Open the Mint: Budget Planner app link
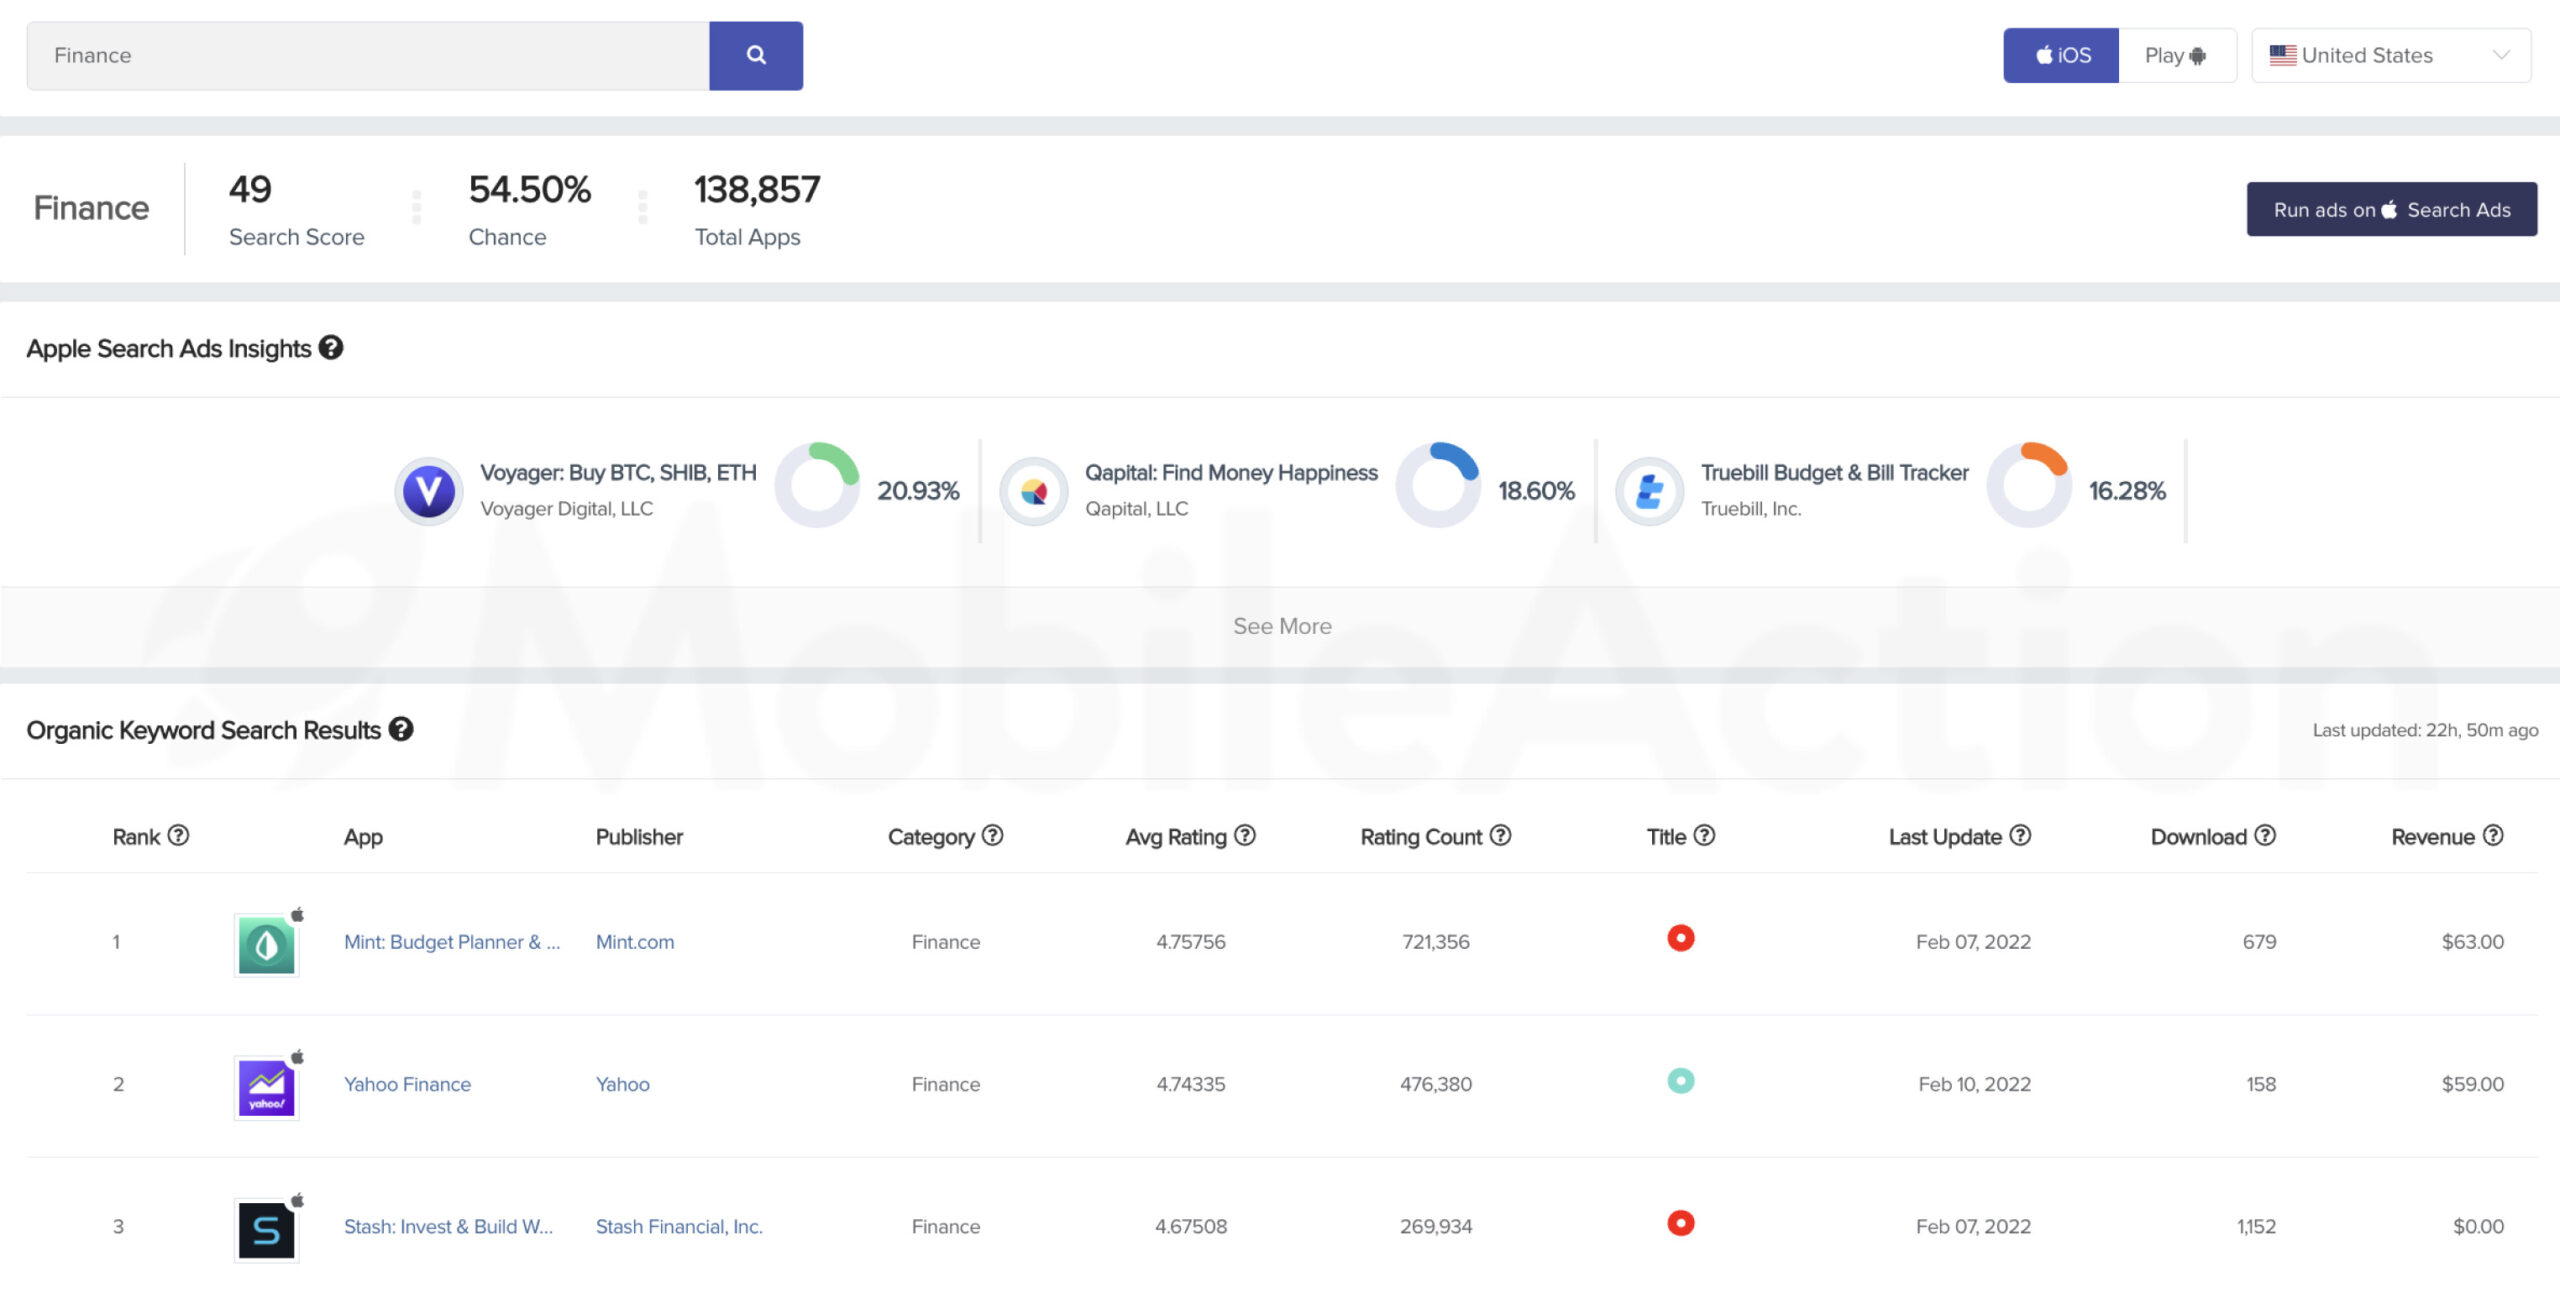This screenshot has width=2560, height=1298. [x=452, y=942]
